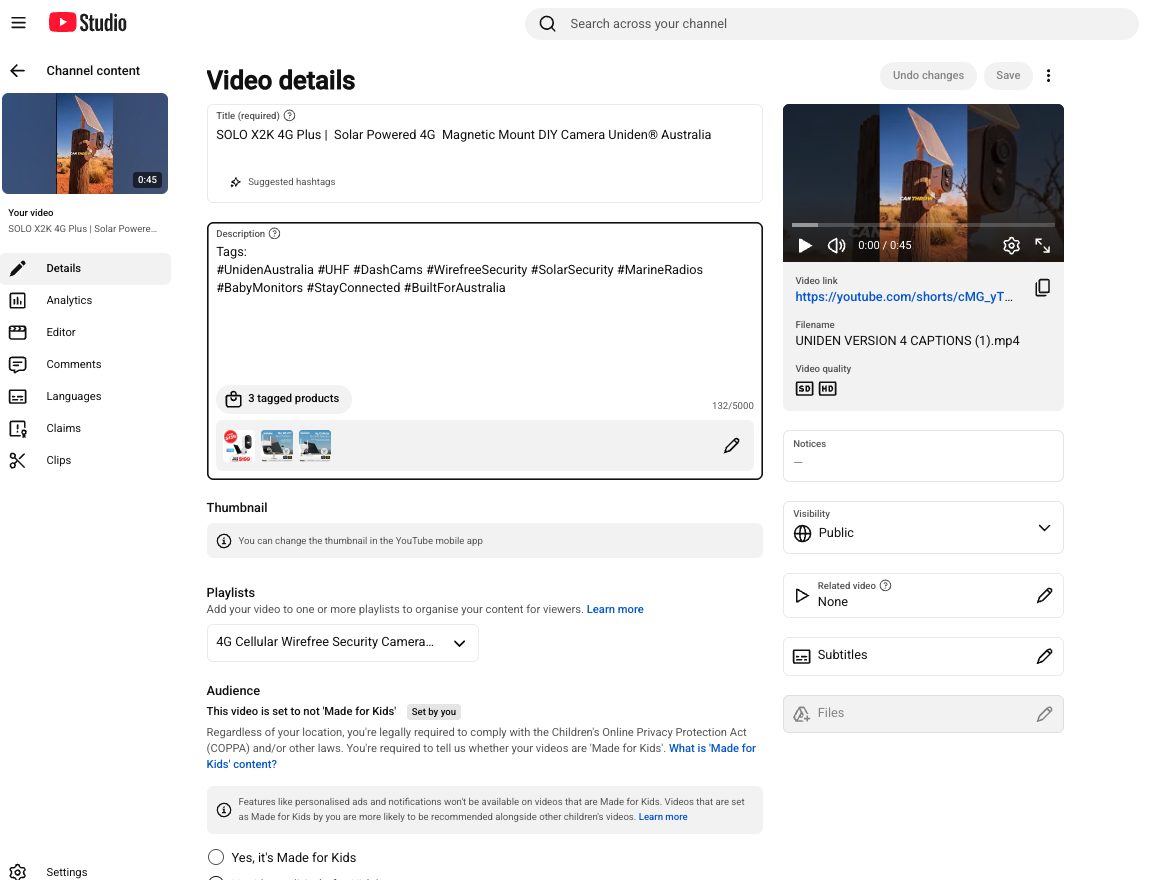
Task: Click the 3 tagged products chip
Action: 284,398
